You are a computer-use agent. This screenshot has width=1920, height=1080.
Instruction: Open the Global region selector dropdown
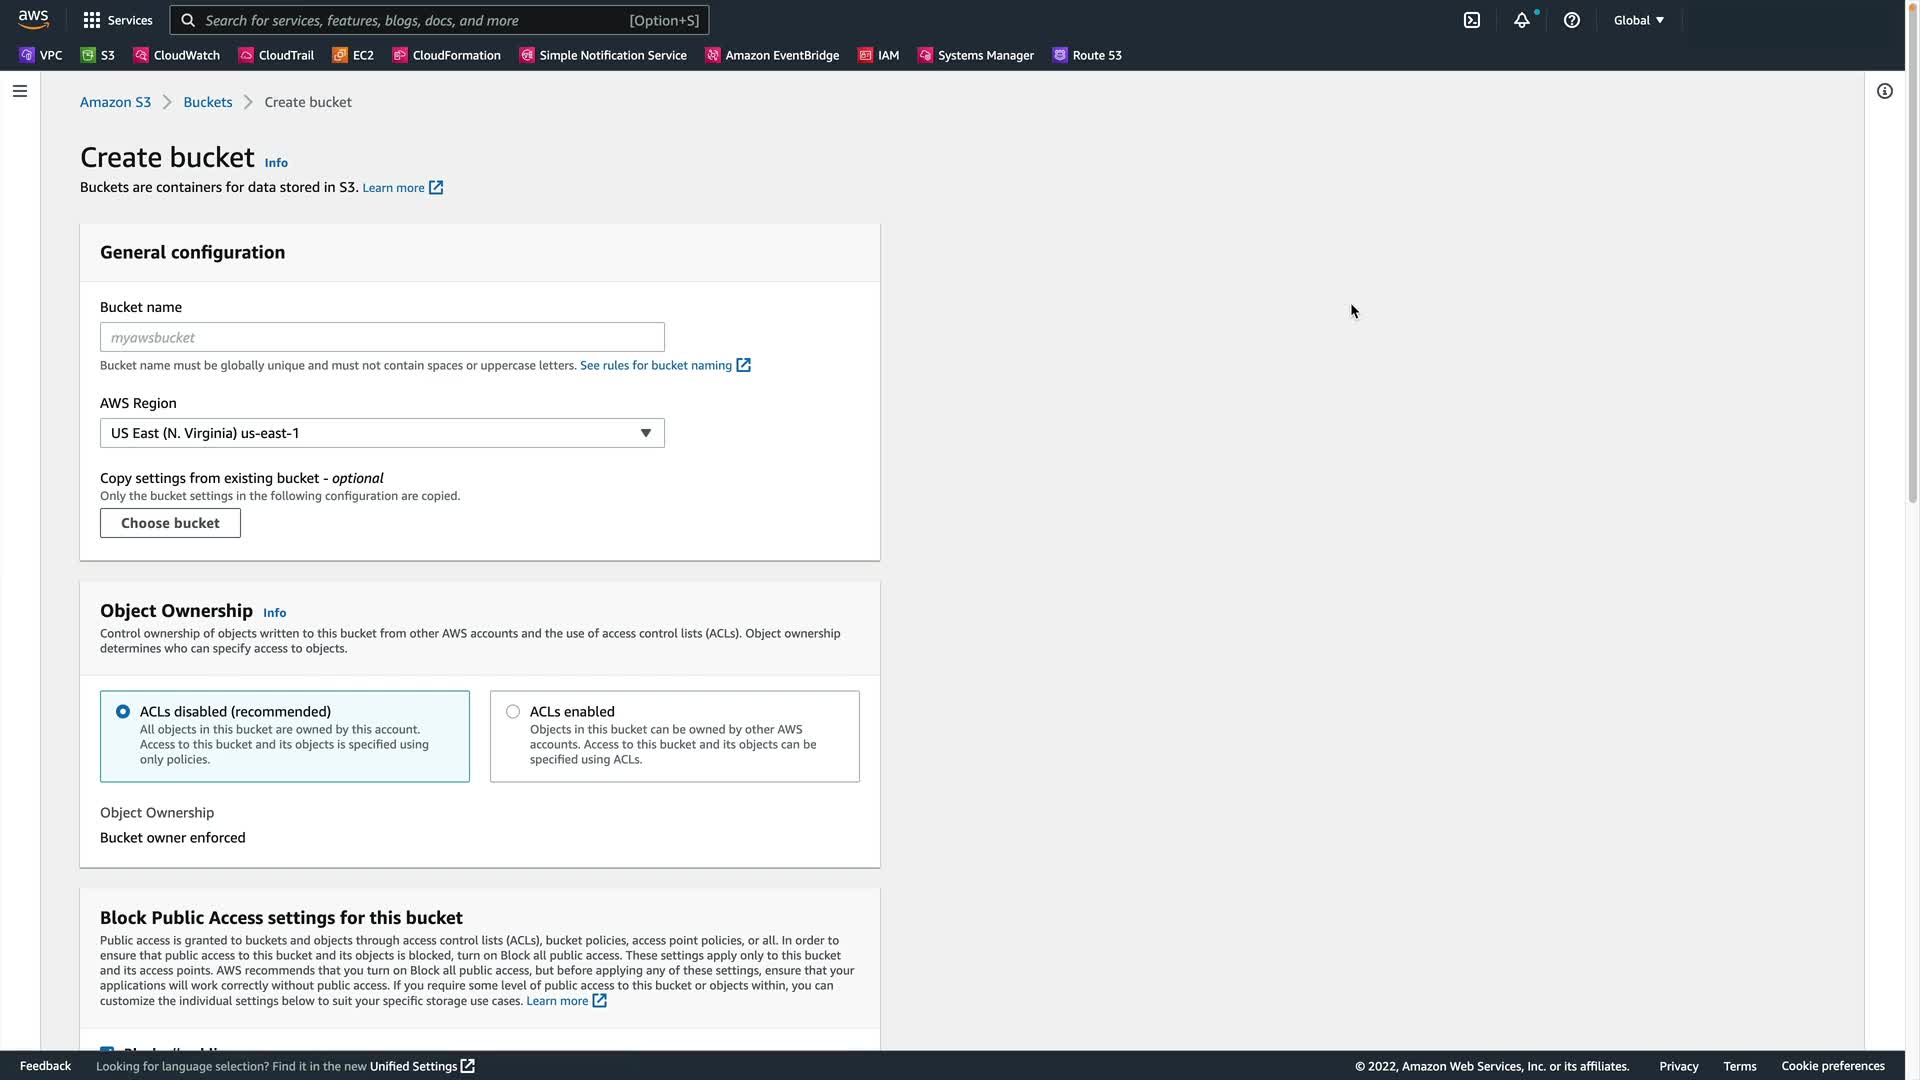pos(1638,20)
